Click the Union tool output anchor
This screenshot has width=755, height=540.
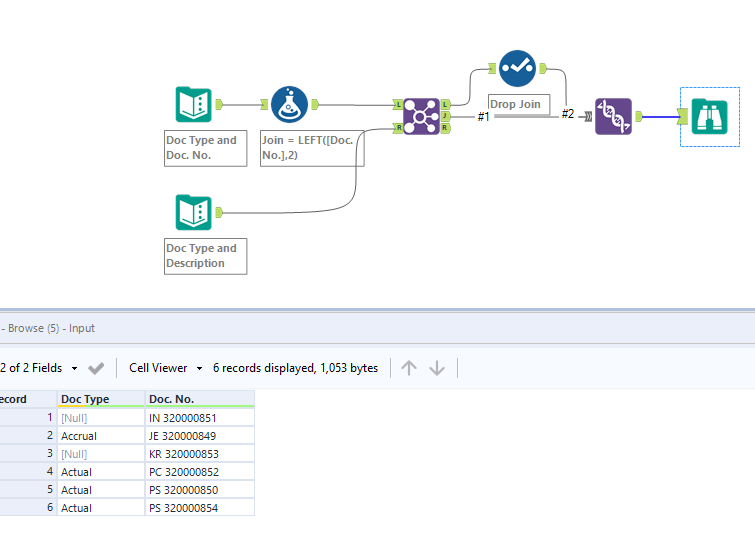click(638, 117)
